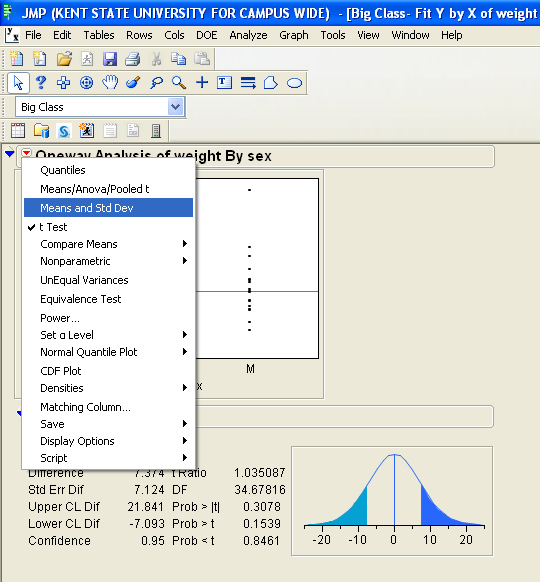Open the Tables menu
The height and width of the screenshot is (582, 540).
(x=99, y=35)
